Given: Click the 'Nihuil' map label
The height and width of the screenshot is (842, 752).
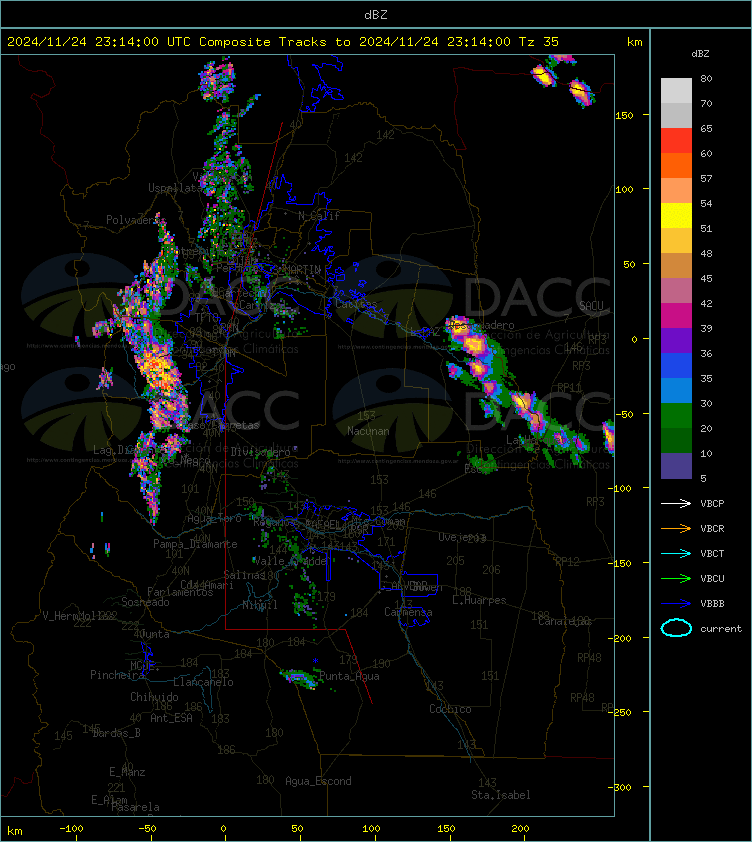Looking at the screenshot, I should coord(259,605).
